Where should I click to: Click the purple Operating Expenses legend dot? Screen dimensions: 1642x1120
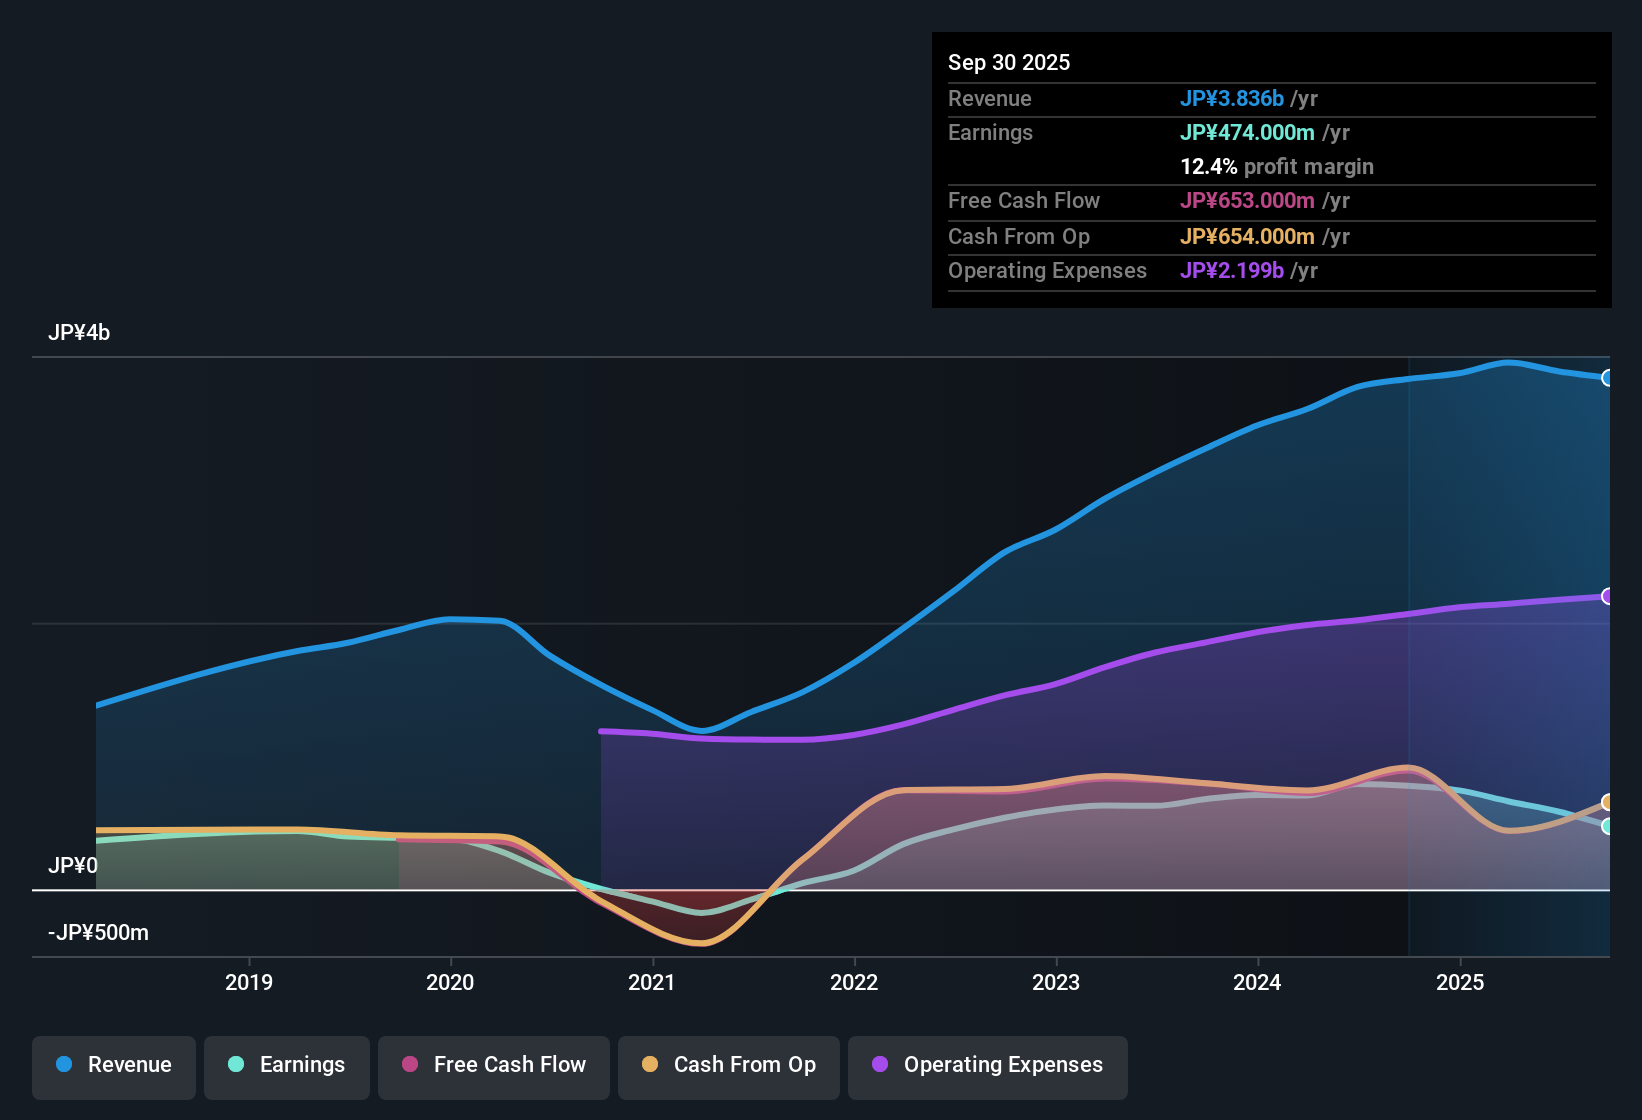pos(880,1065)
